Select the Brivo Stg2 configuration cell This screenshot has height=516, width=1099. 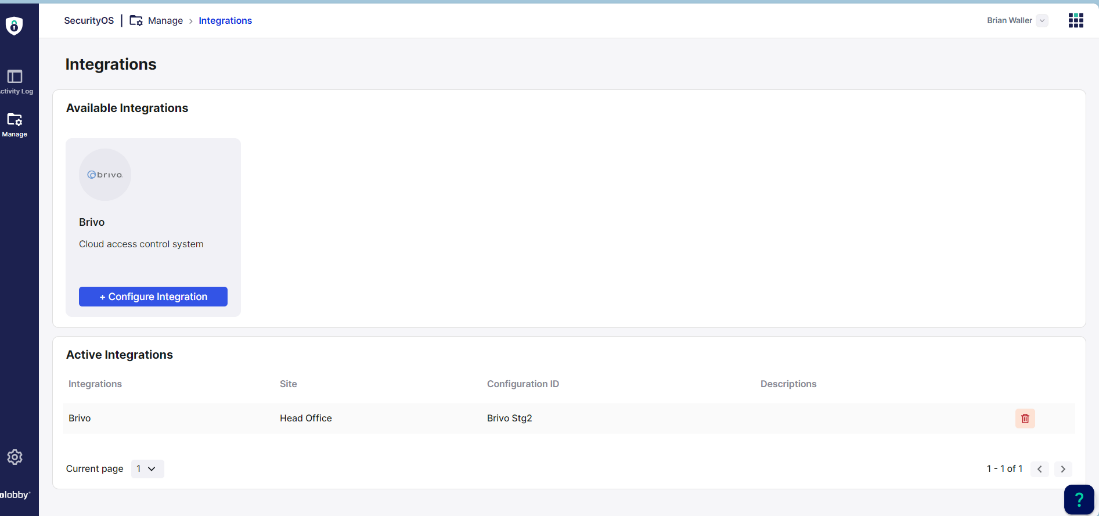[x=510, y=419]
